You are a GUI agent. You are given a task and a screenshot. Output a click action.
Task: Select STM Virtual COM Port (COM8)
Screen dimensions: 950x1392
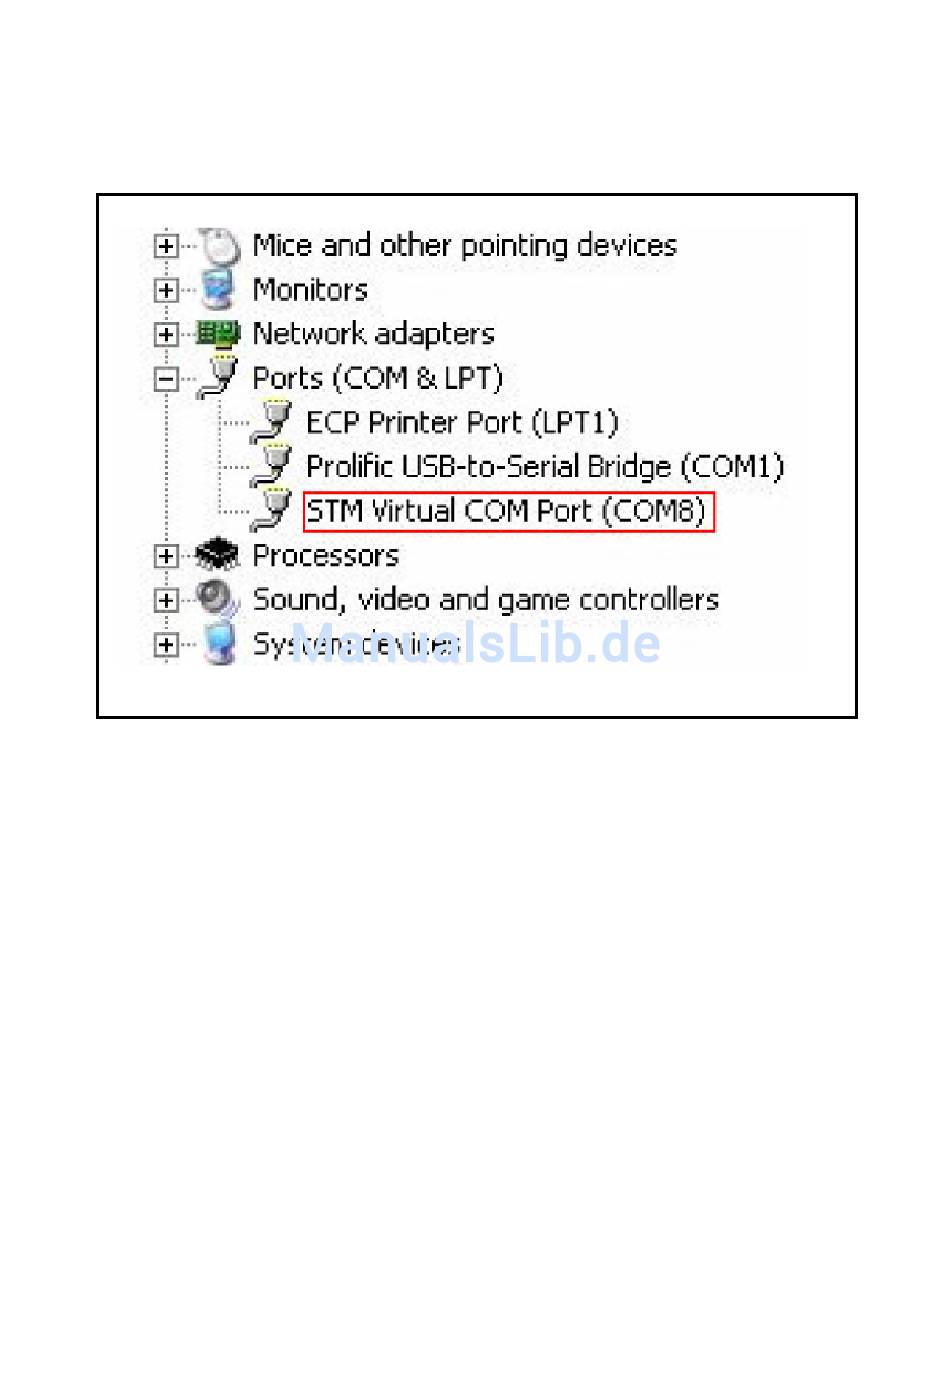pos(508,511)
